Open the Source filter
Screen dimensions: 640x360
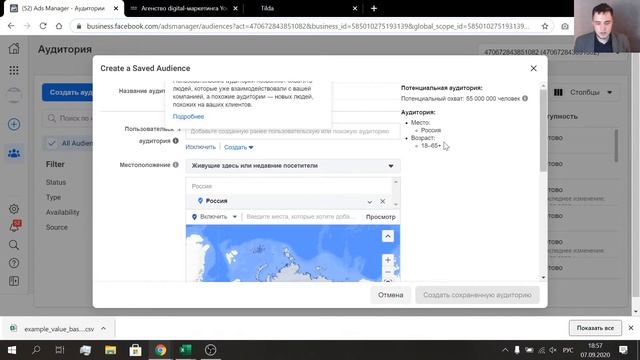57,227
